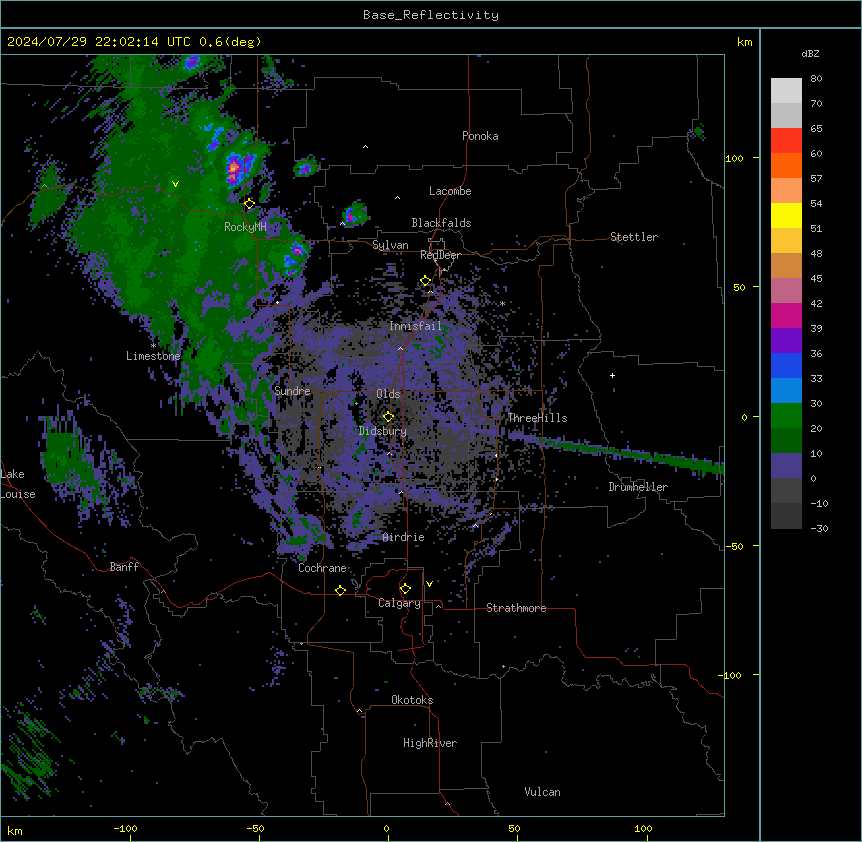Click the -50 tick label on the bottom axis

tap(255, 828)
